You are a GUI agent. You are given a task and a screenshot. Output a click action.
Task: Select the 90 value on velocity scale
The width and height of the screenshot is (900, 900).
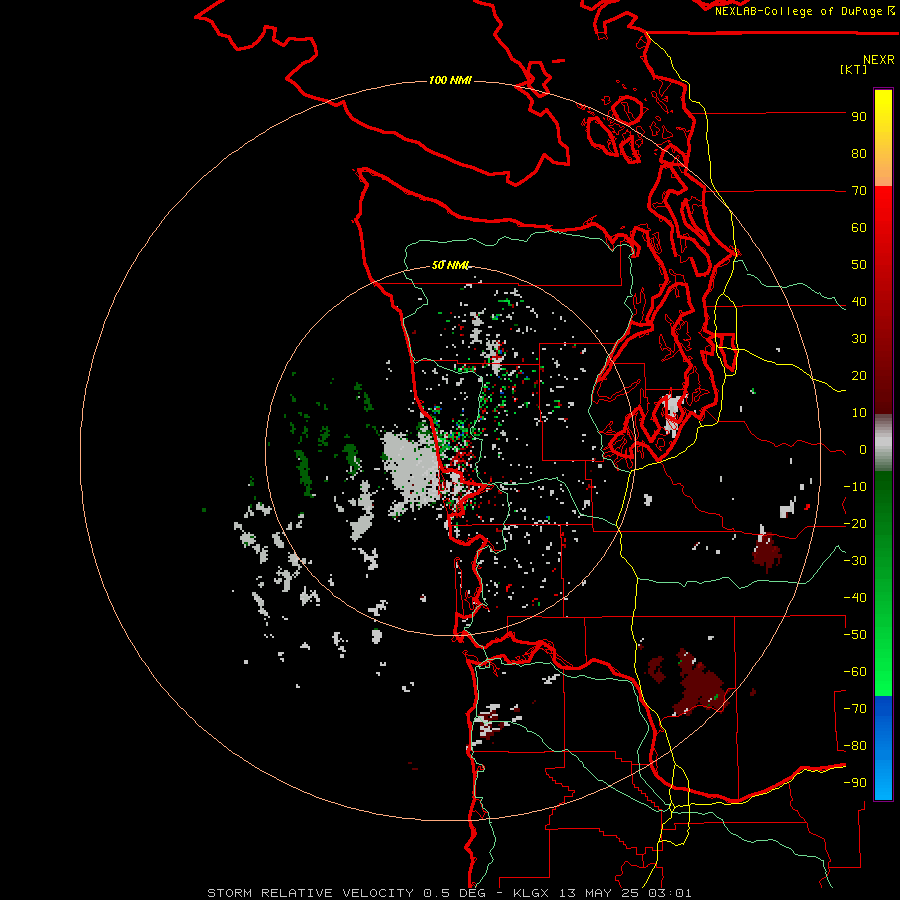click(859, 117)
